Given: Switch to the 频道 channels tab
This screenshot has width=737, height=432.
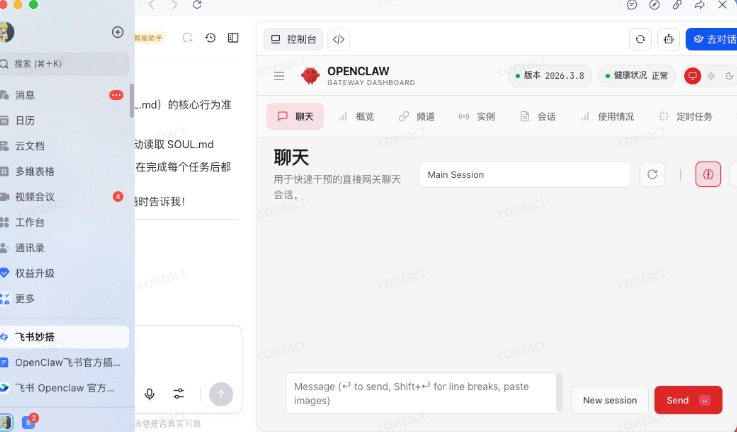Looking at the screenshot, I should click(416, 117).
